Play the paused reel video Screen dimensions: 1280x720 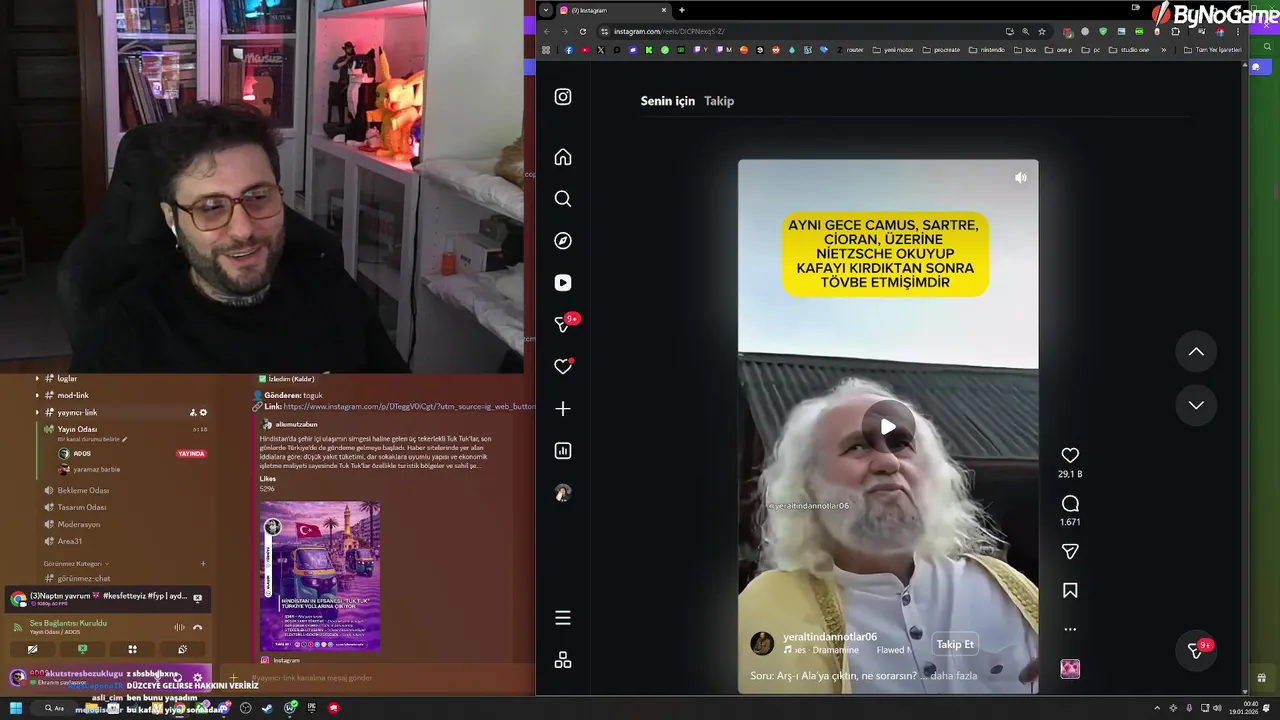(x=888, y=427)
